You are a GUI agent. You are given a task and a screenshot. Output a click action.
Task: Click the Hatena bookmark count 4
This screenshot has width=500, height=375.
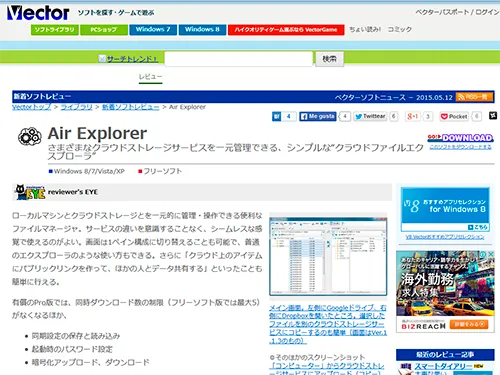(289, 116)
